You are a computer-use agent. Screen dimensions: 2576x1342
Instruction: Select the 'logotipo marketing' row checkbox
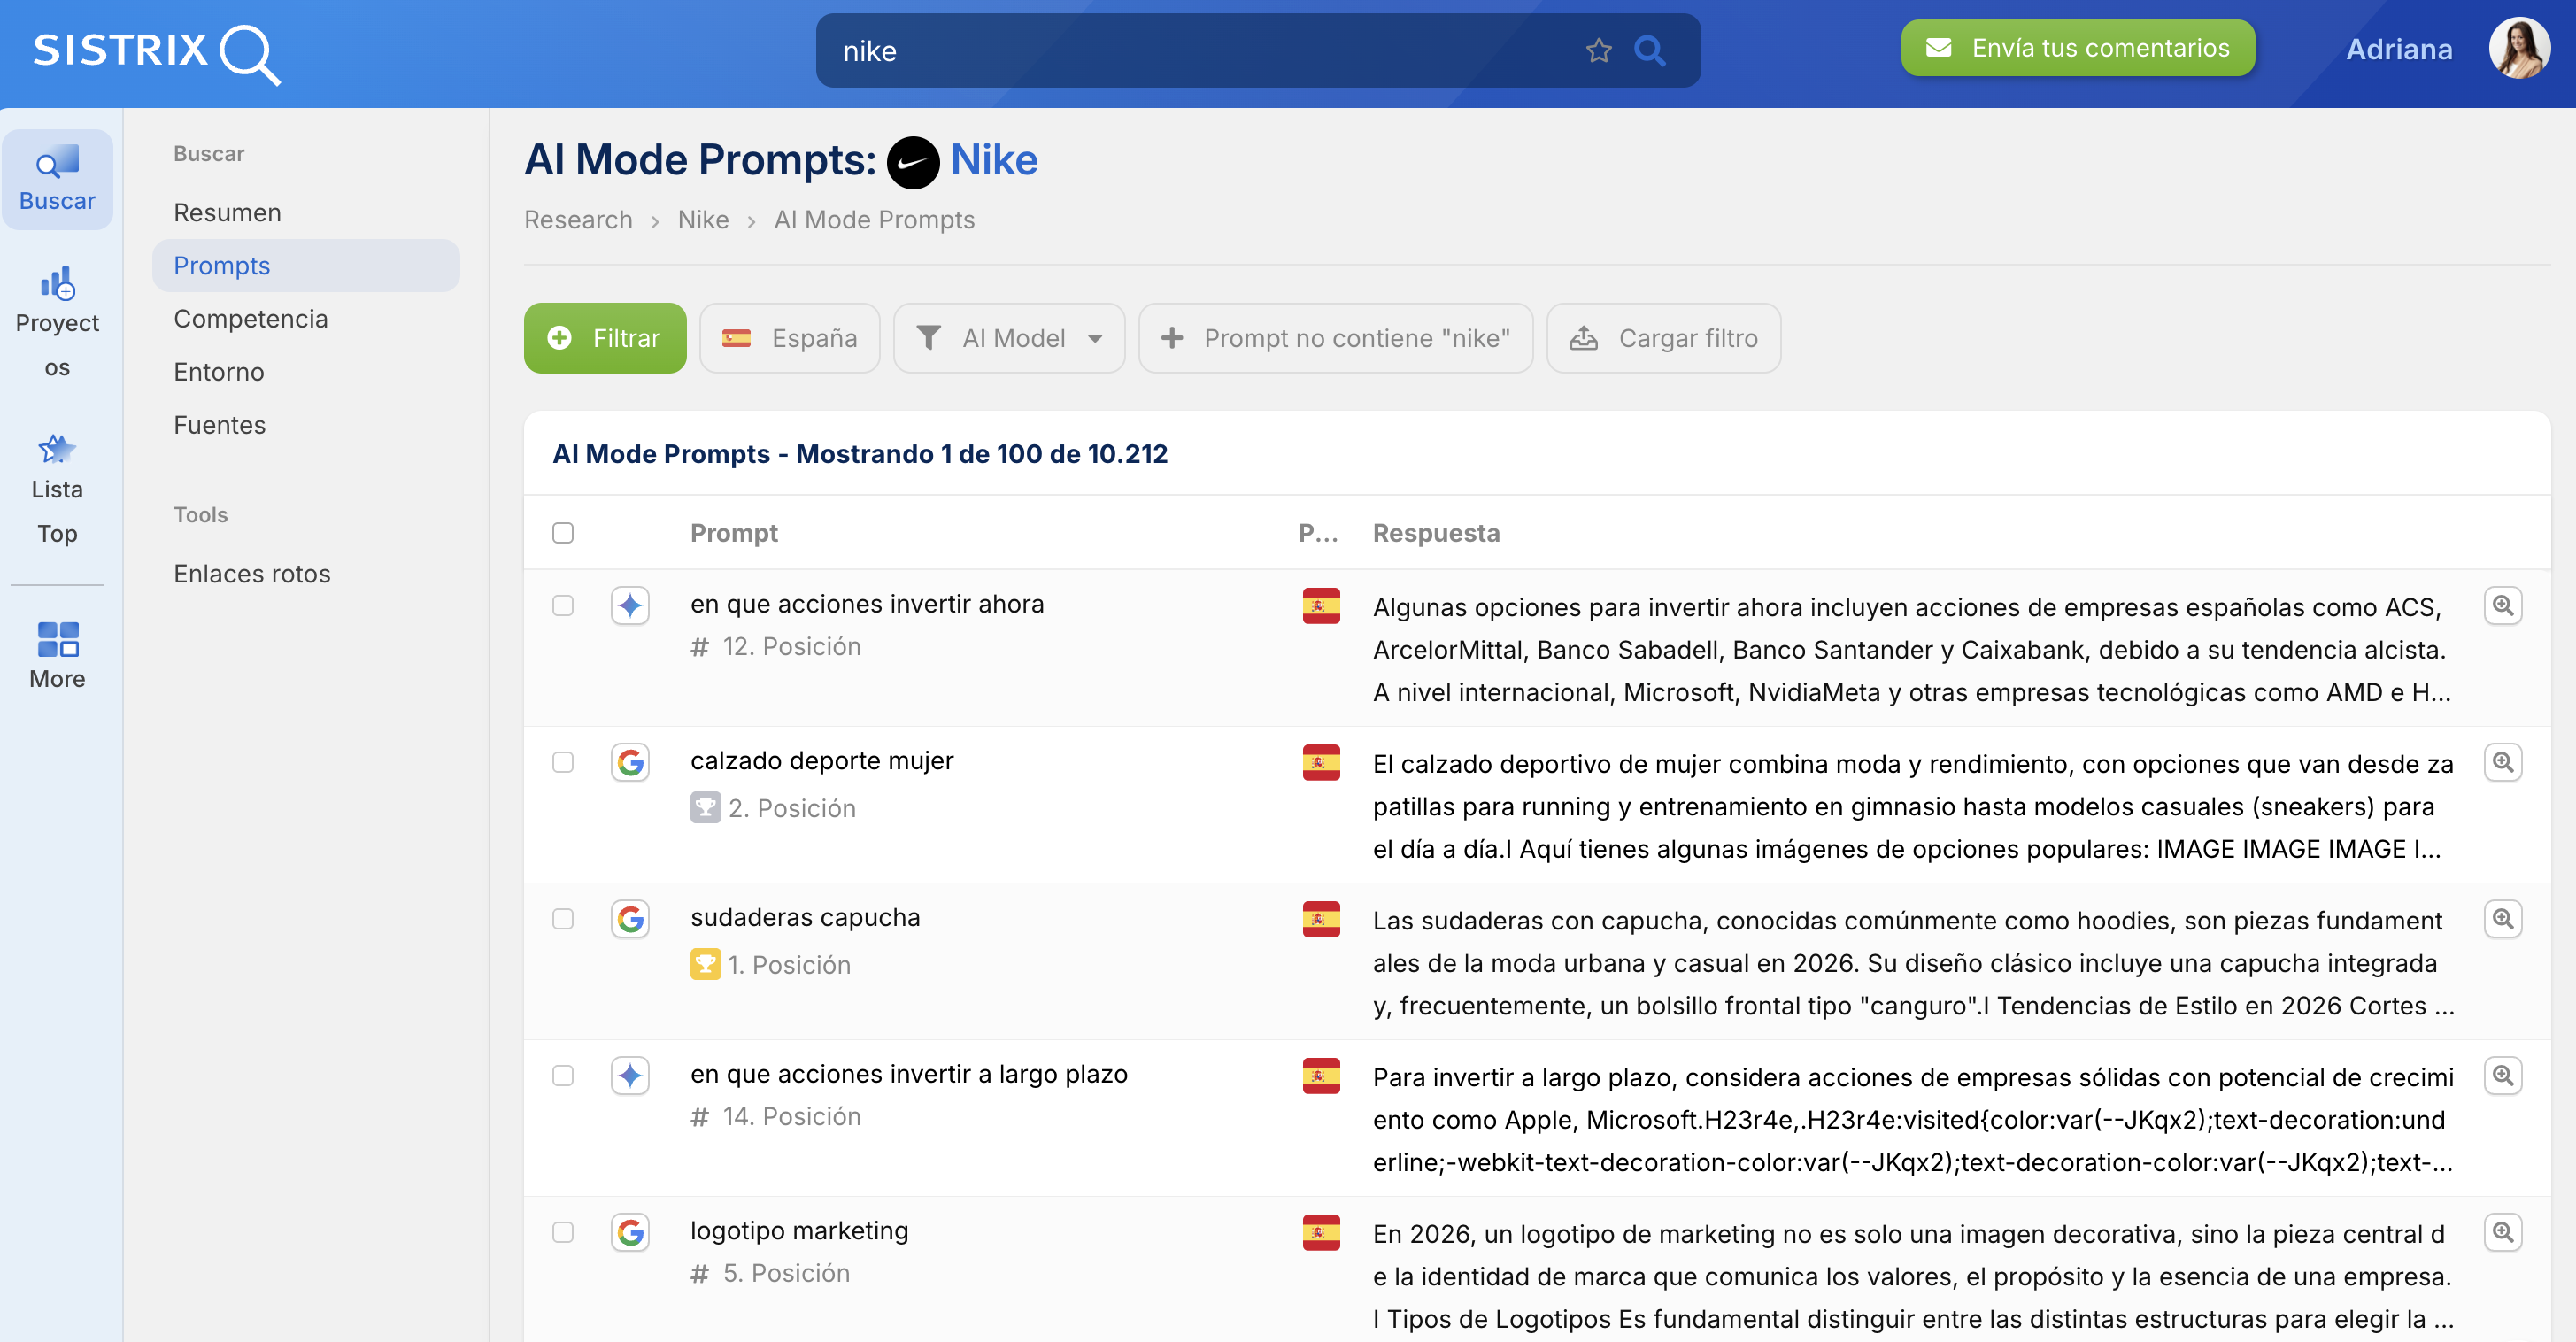[563, 1232]
